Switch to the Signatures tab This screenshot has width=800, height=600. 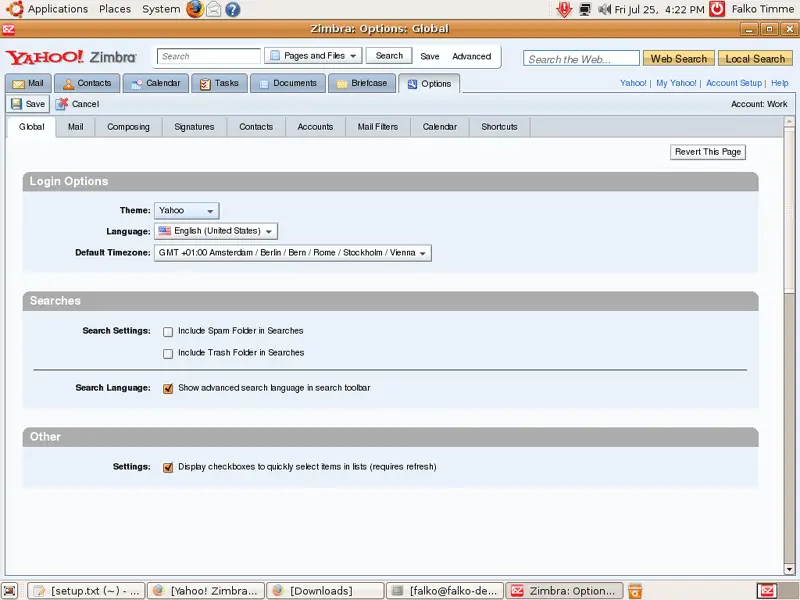(194, 127)
